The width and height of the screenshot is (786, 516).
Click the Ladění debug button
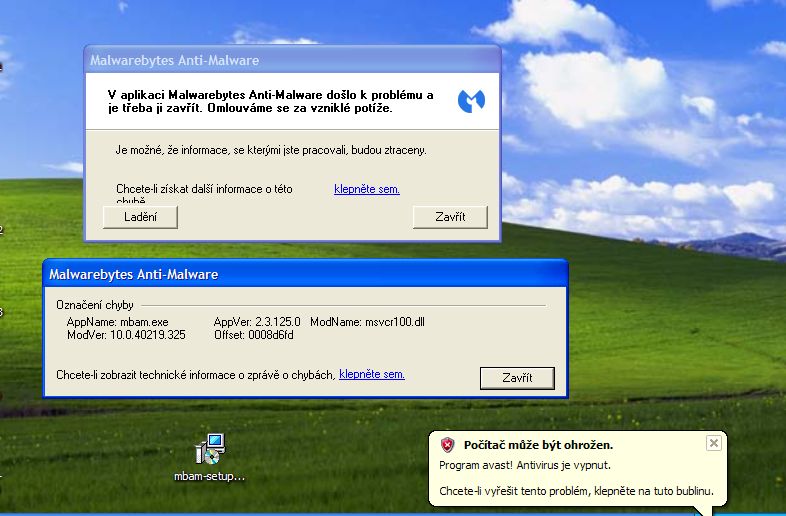coord(140,217)
